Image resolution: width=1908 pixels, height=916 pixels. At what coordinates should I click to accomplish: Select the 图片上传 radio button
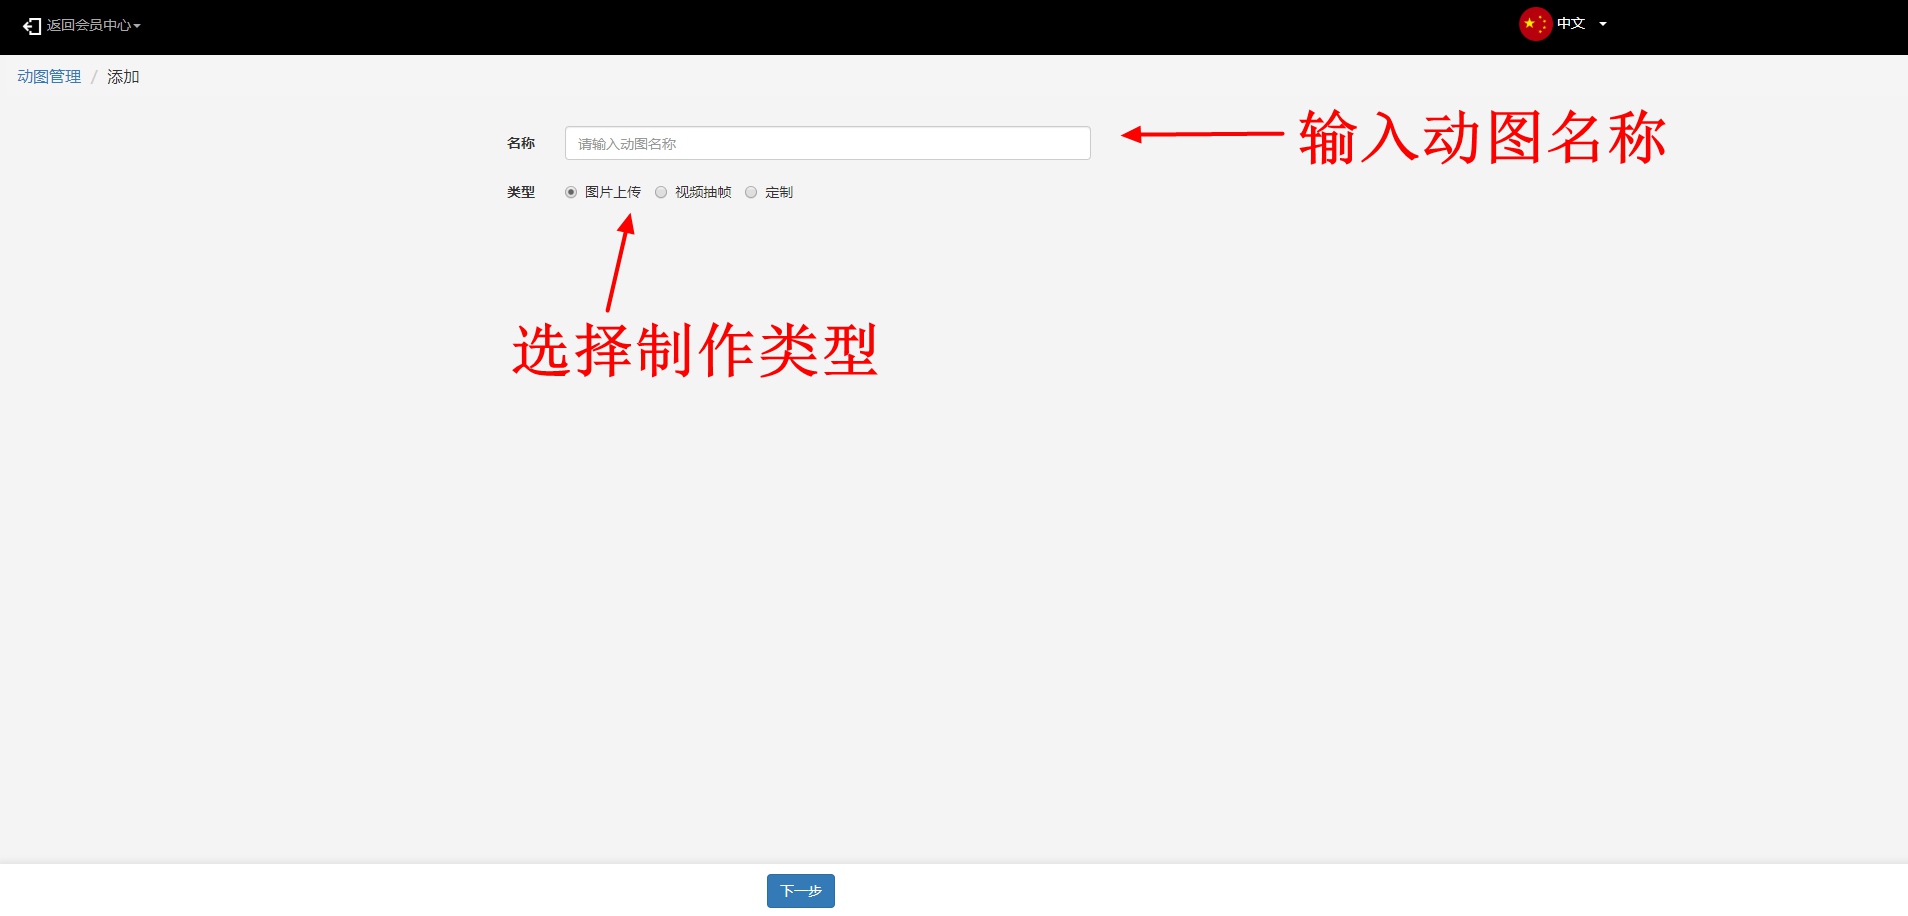click(571, 192)
